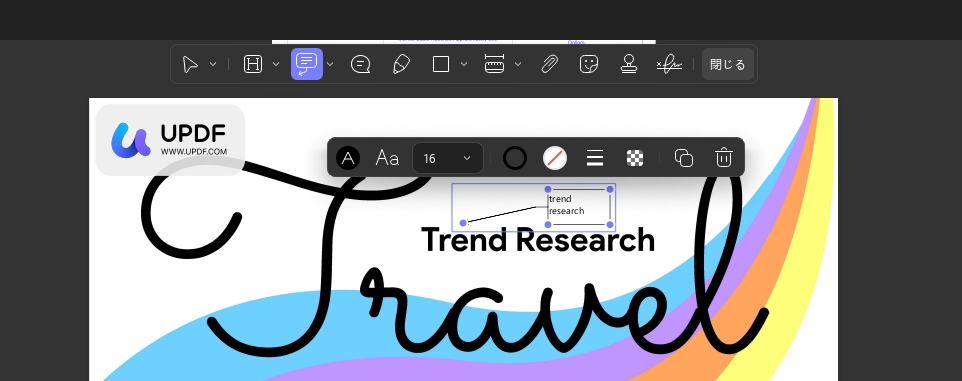The width and height of the screenshot is (962, 381).
Task: Open the opacity checkerboard option
Action: 635,158
